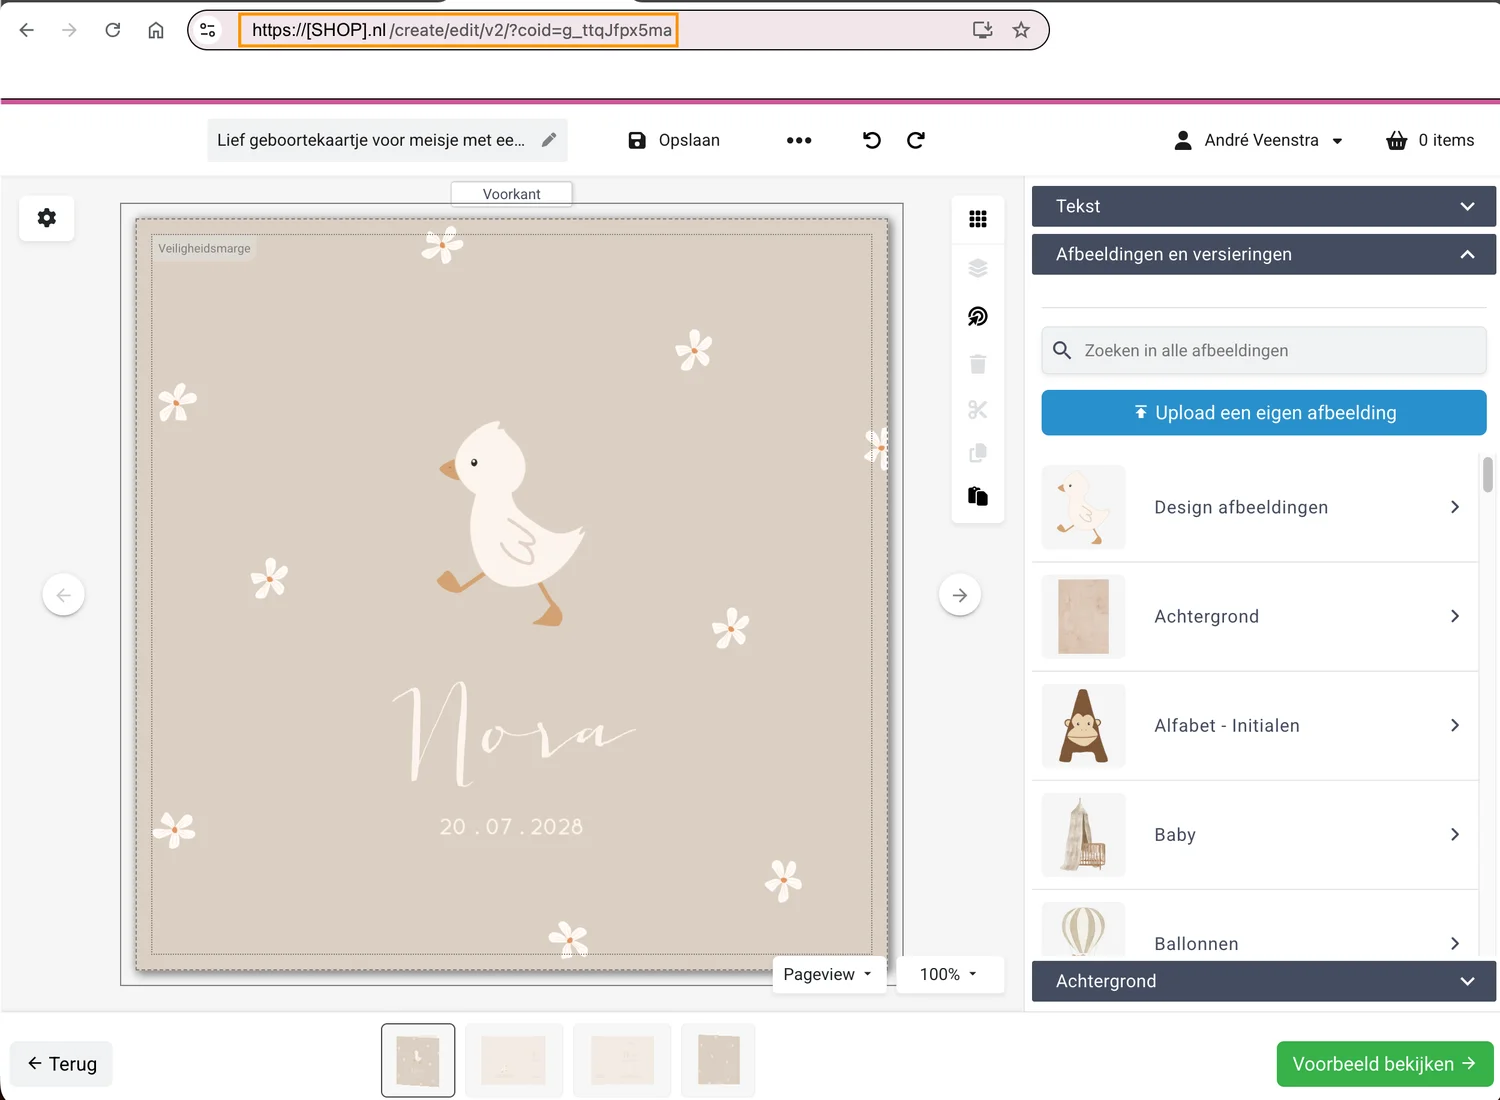This screenshot has width=1500, height=1100.
Task: Expand the Tekst panel
Action: click(1263, 206)
